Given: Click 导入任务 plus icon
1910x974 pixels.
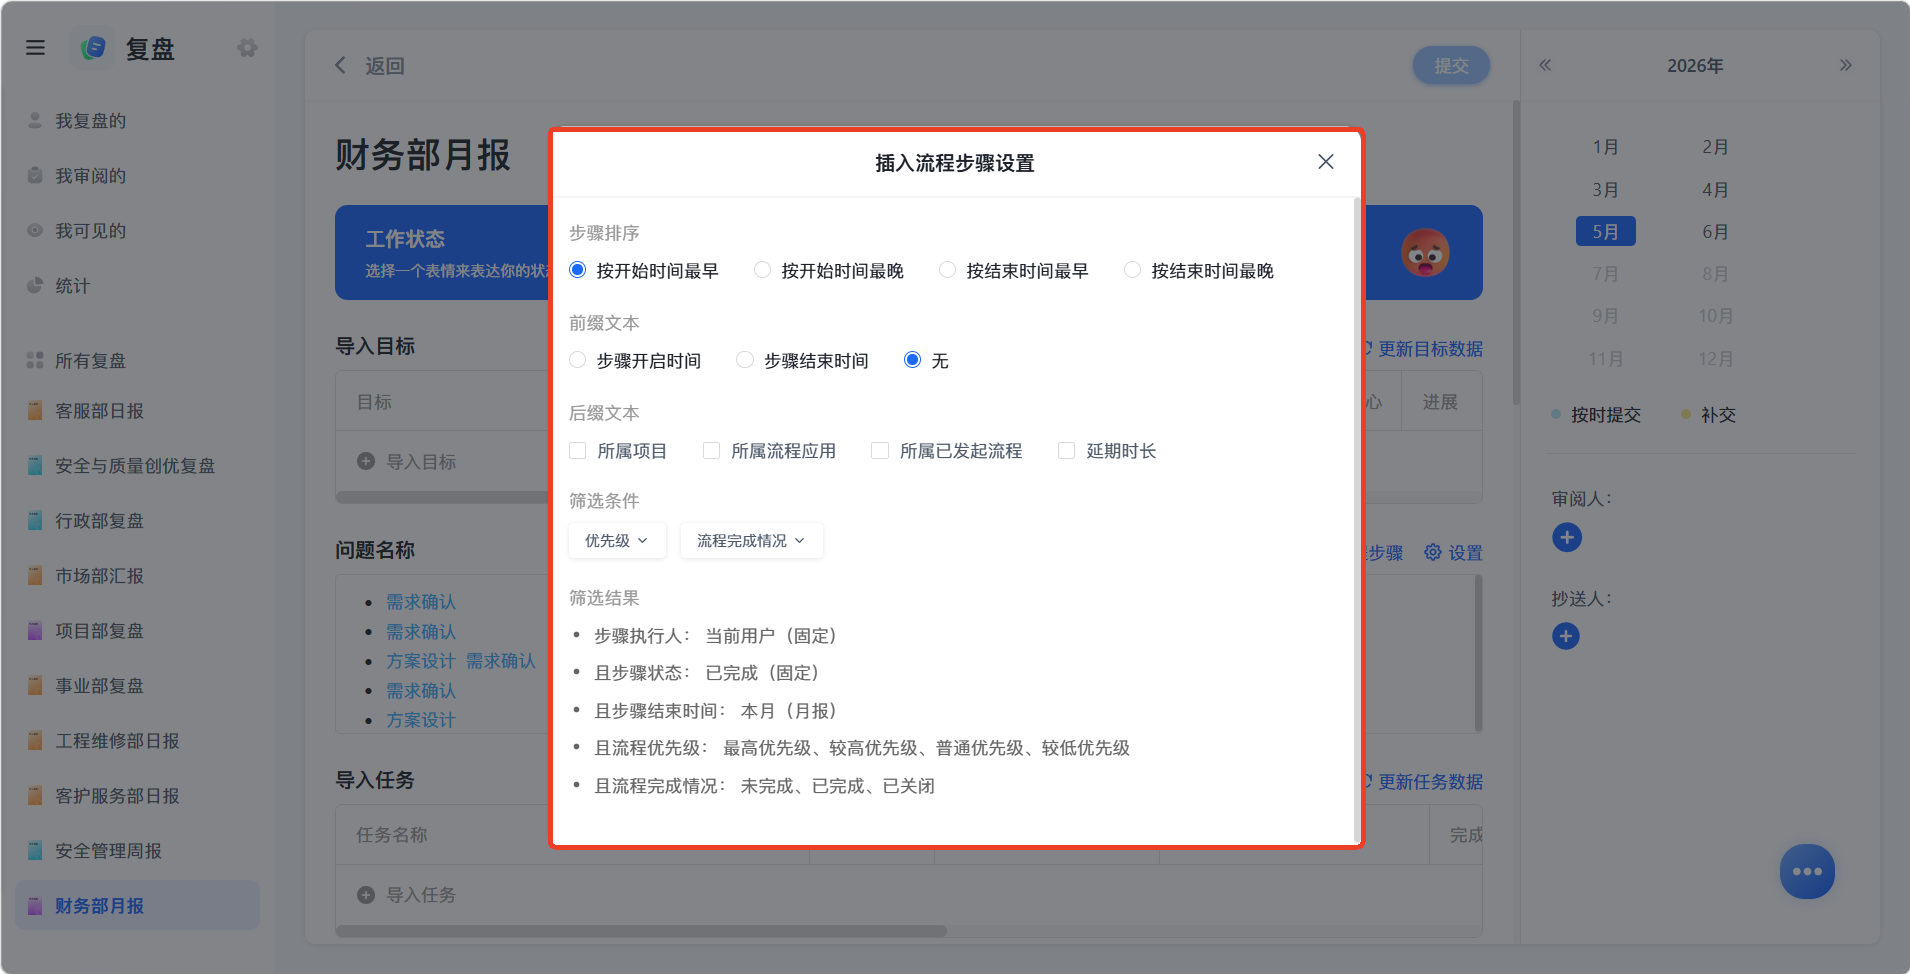Looking at the screenshot, I should pyautogui.click(x=366, y=895).
